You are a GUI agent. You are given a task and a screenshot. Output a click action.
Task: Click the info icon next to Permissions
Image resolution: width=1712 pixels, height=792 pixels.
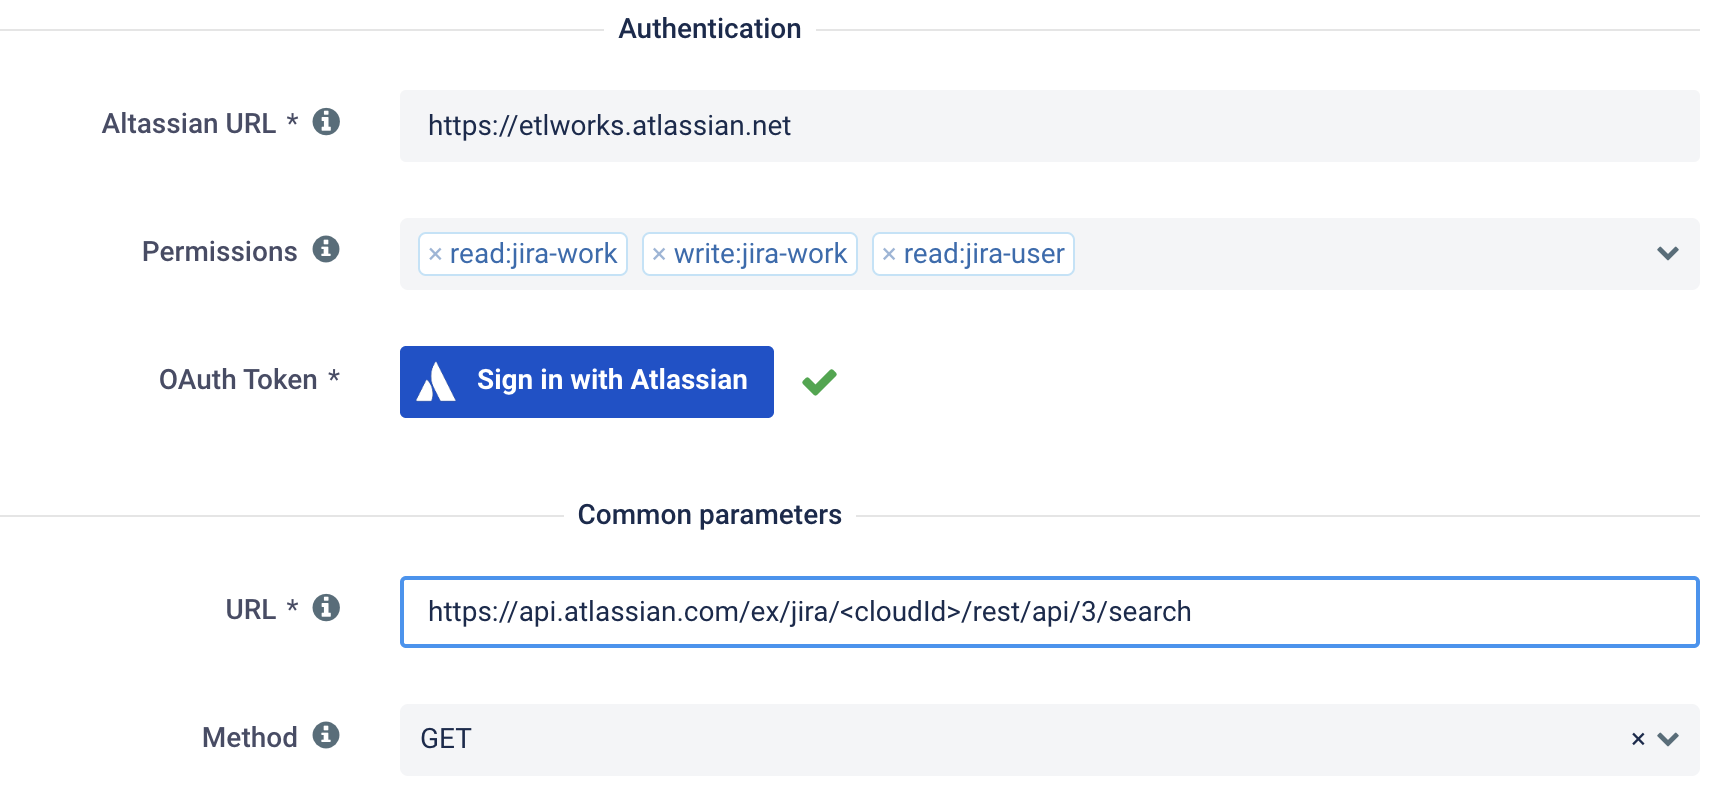(326, 249)
